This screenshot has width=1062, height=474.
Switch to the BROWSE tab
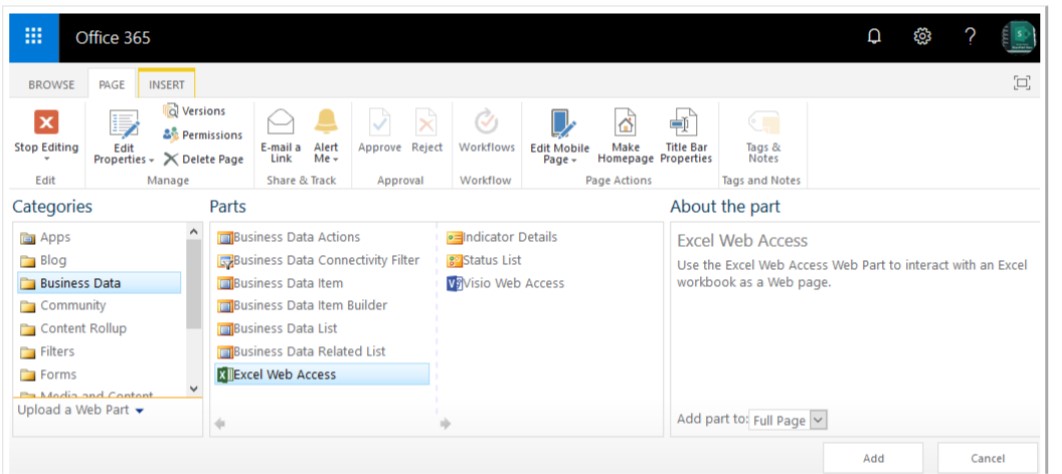coord(51,85)
